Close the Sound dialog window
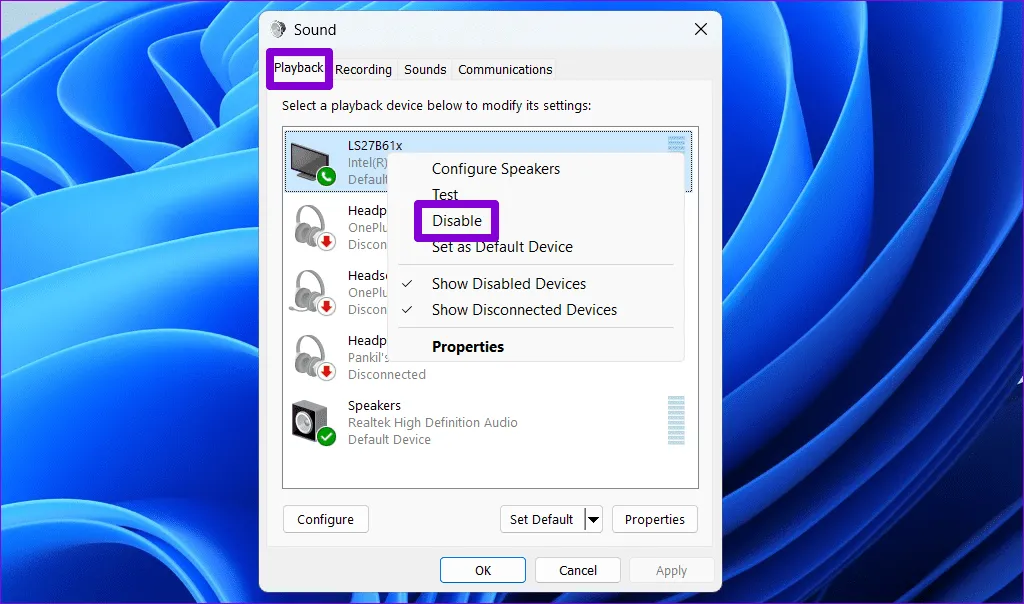 point(701,30)
